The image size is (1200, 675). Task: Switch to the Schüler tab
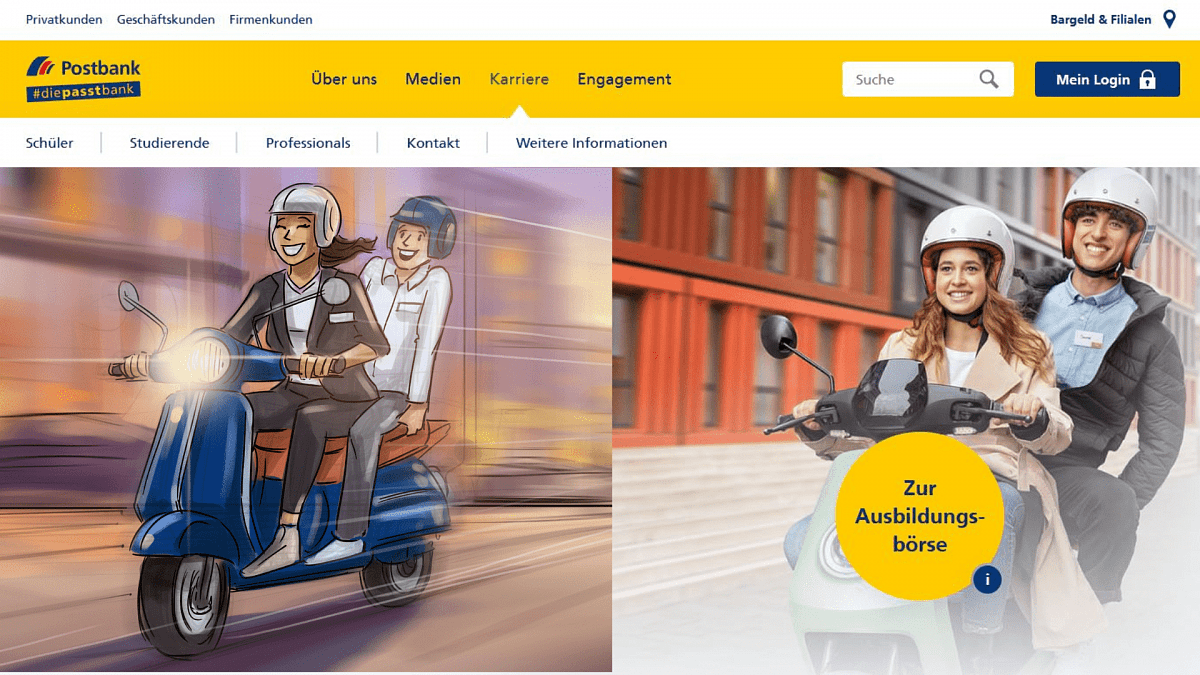click(50, 143)
